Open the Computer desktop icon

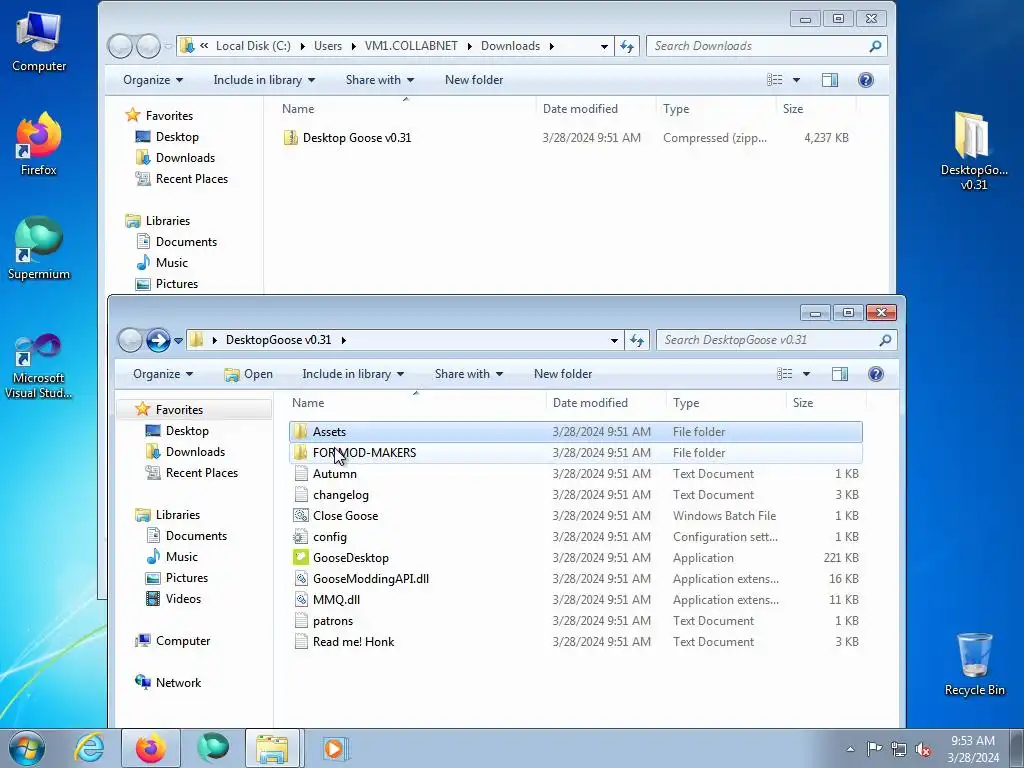point(39,42)
